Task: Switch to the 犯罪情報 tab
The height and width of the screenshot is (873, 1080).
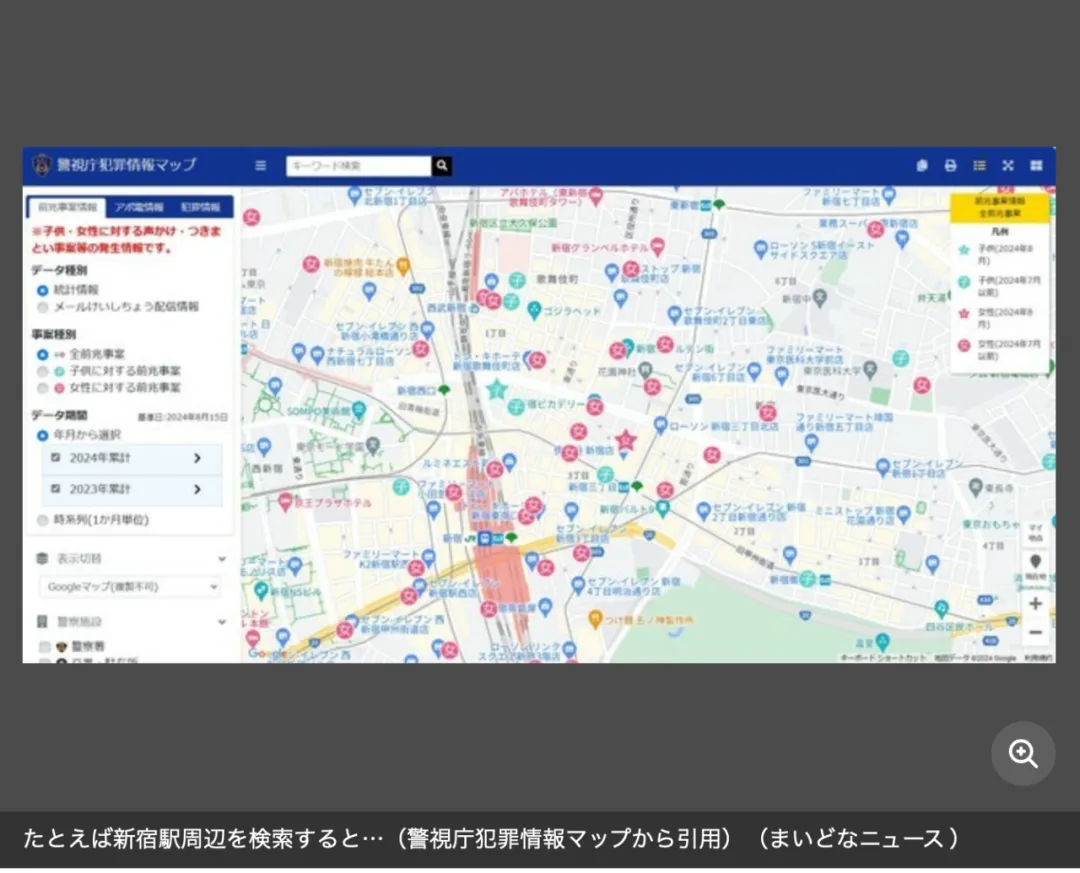Action: click(x=201, y=207)
